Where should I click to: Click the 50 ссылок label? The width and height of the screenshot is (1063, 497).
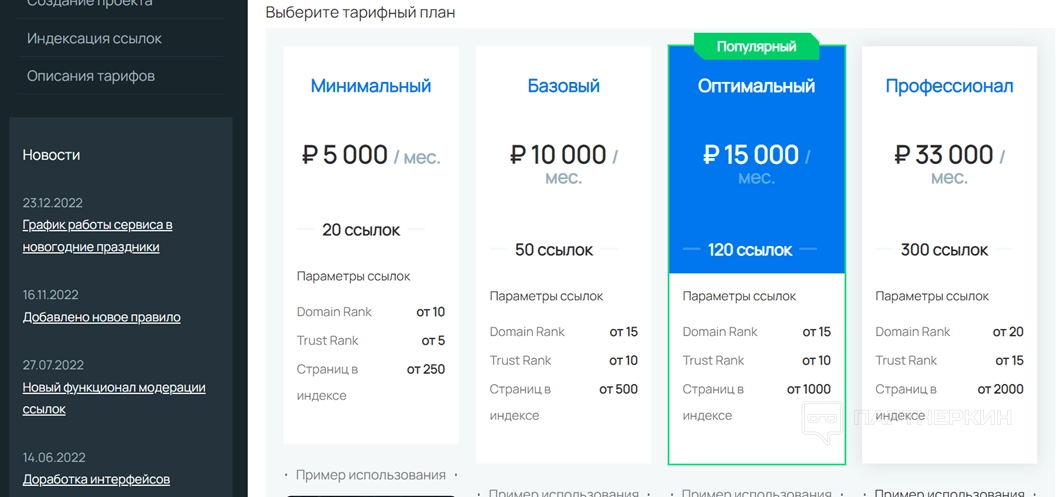pos(554,250)
